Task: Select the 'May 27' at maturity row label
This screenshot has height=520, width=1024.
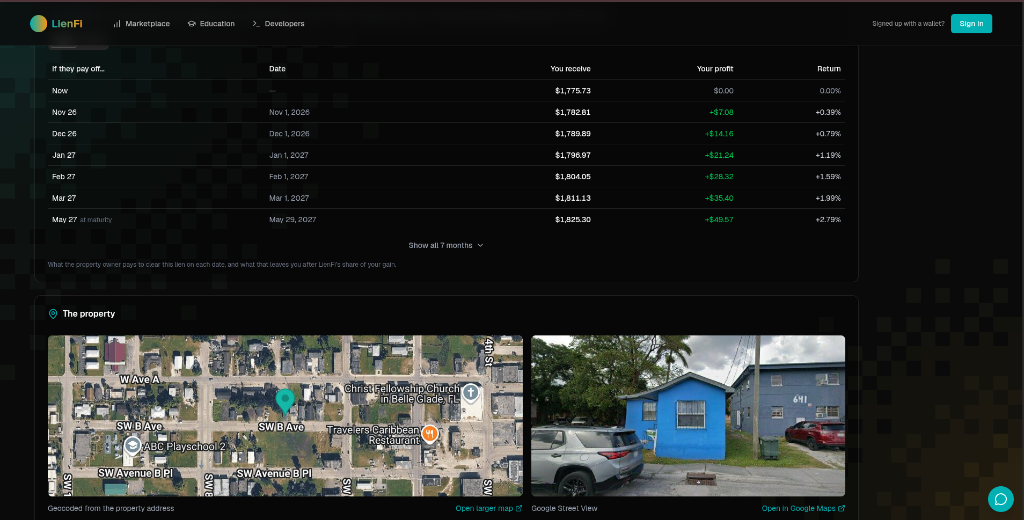Action: pyautogui.click(x=82, y=219)
